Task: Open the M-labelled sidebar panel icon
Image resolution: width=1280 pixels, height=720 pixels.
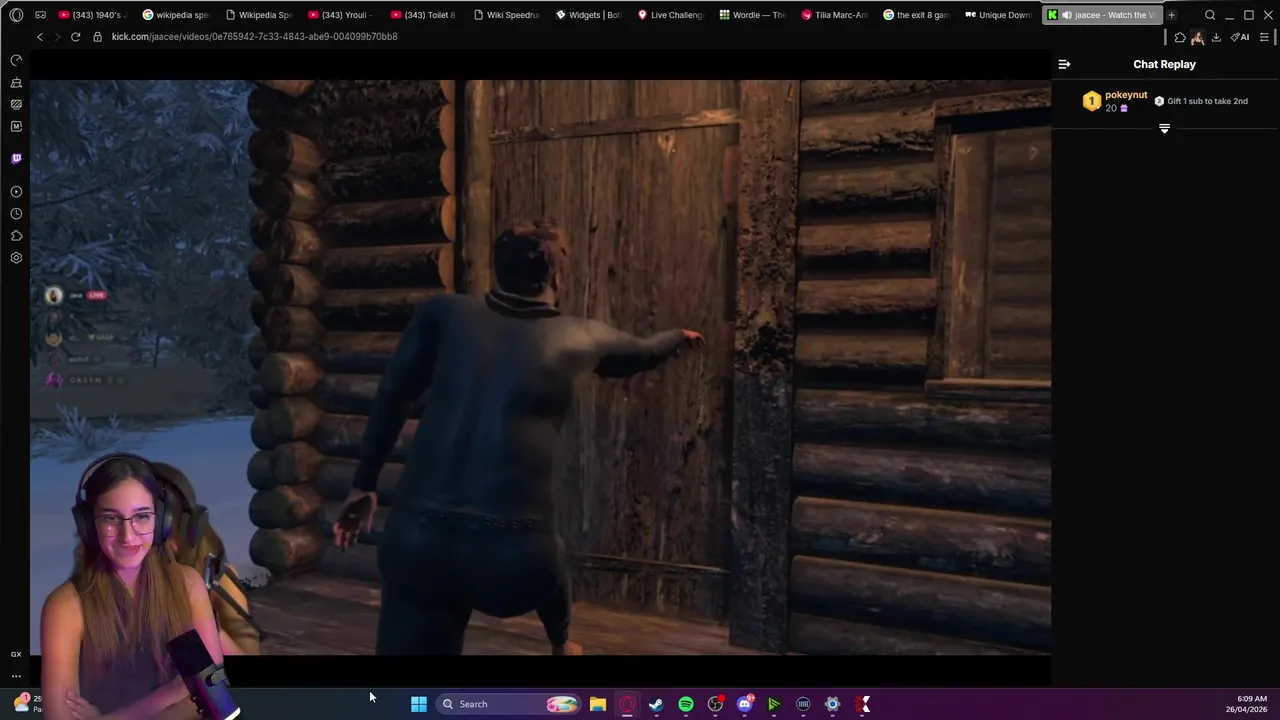Action: click(x=16, y=126)
